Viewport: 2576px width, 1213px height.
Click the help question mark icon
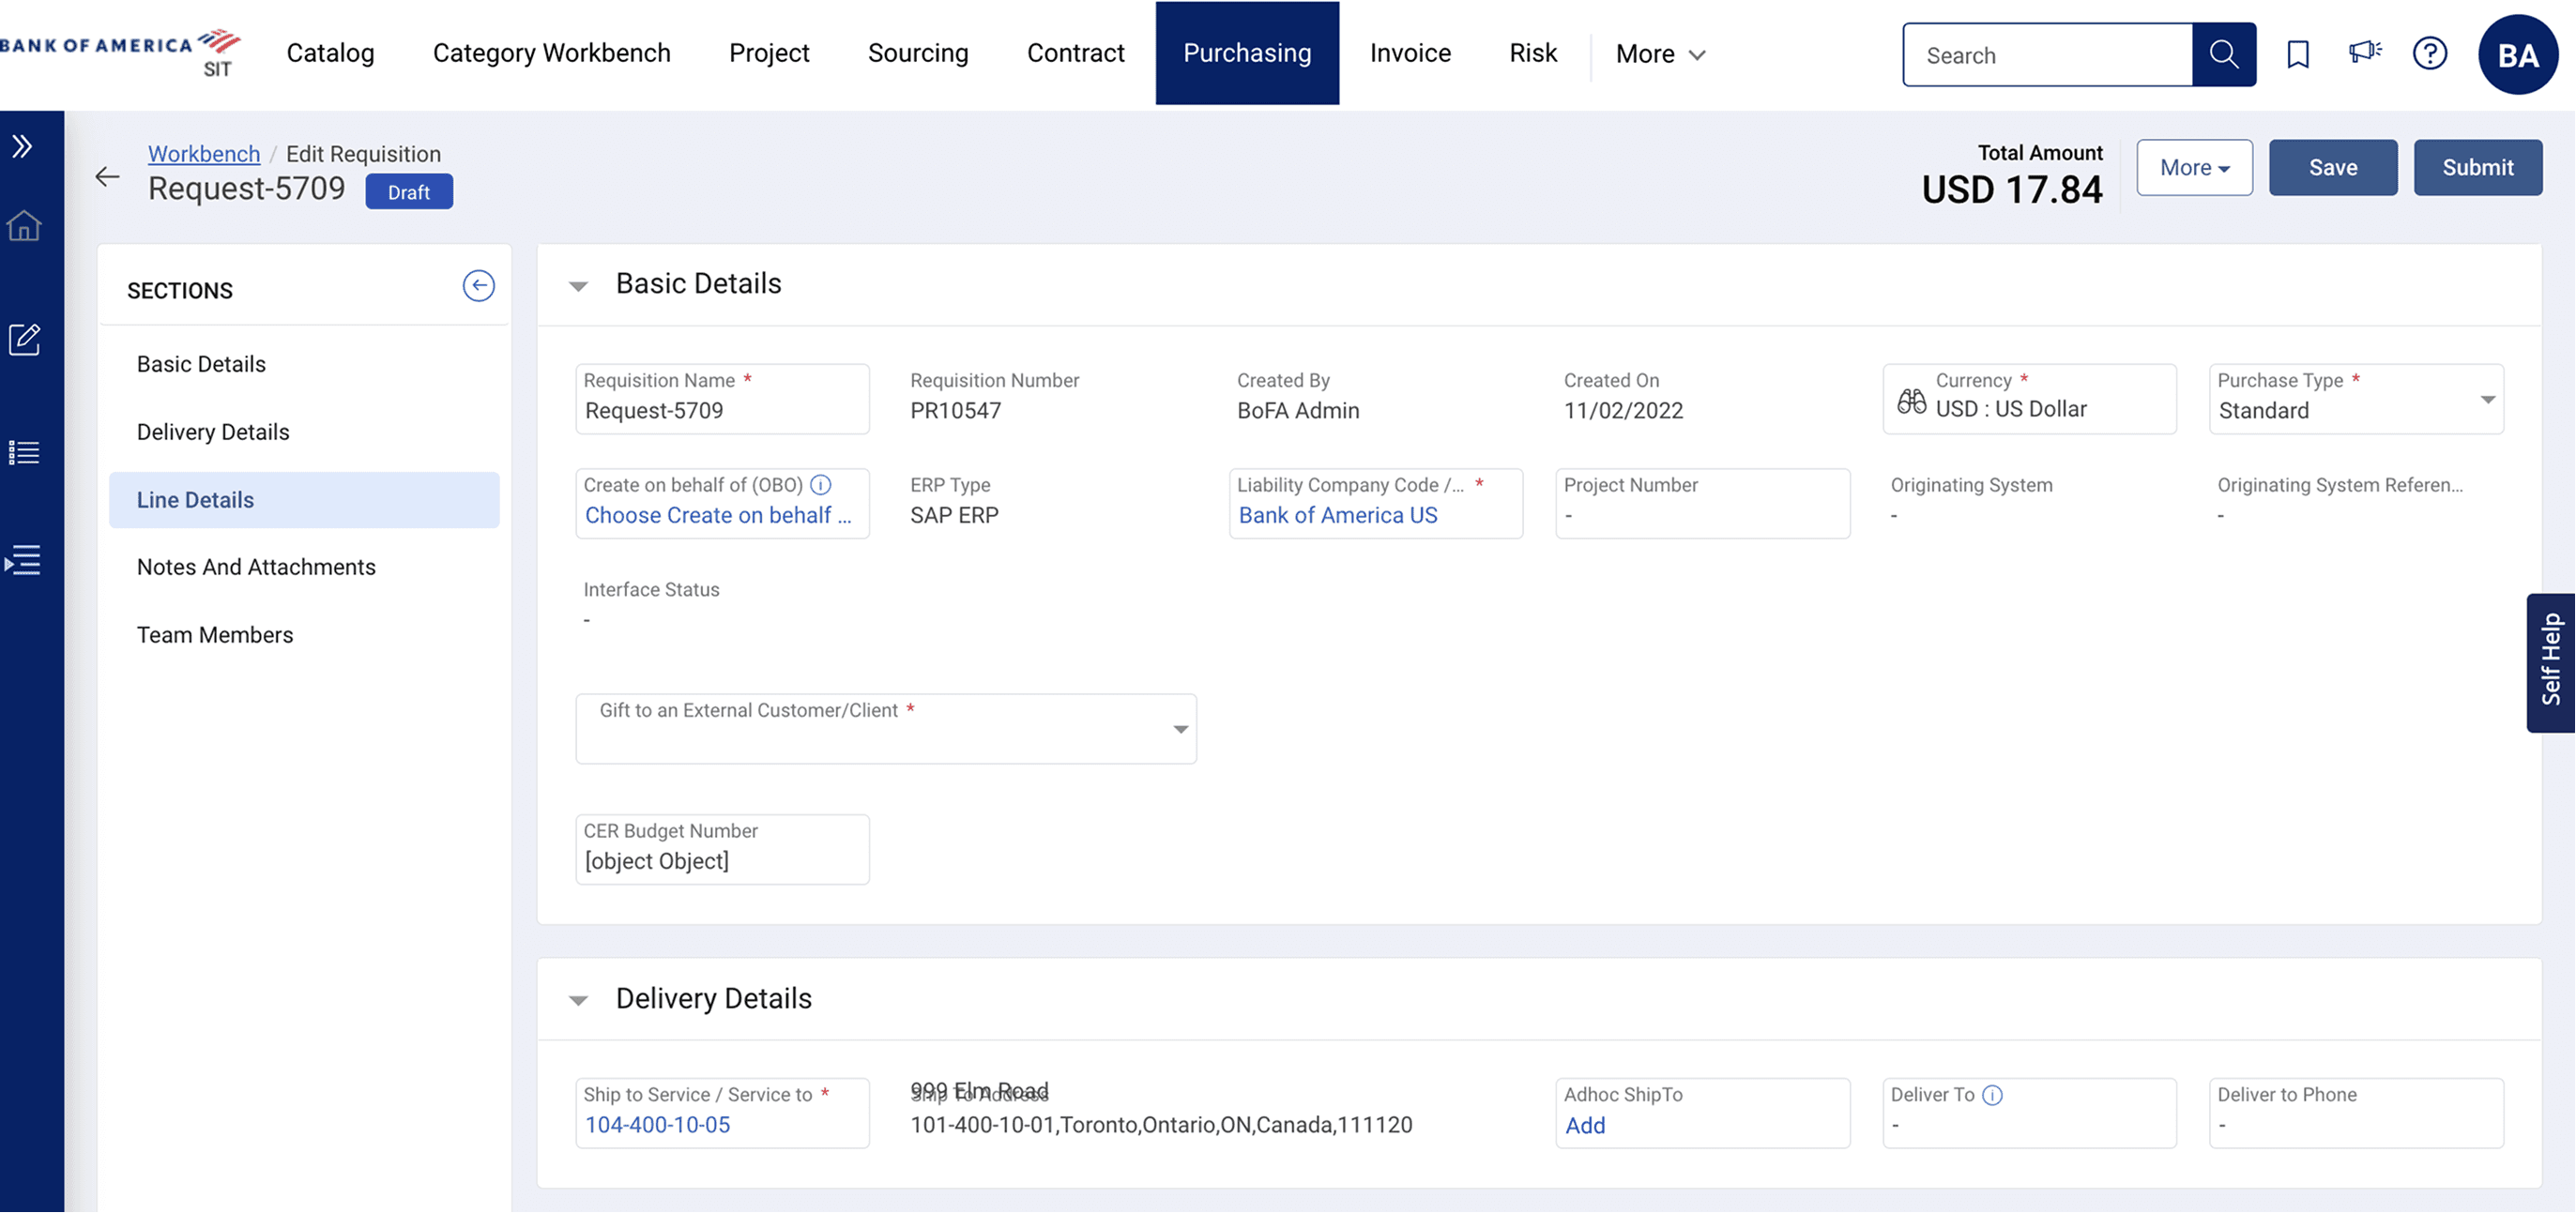[x=2429, y=53]
